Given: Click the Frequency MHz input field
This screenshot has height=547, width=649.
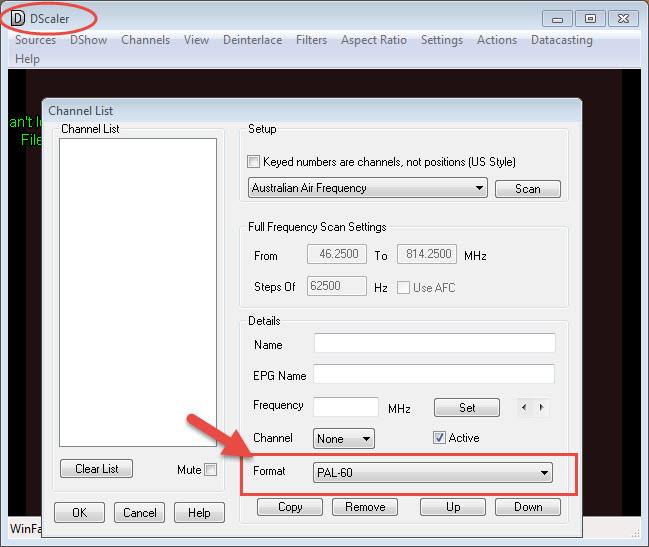Looking at the screenshot, I should (346, 407).
